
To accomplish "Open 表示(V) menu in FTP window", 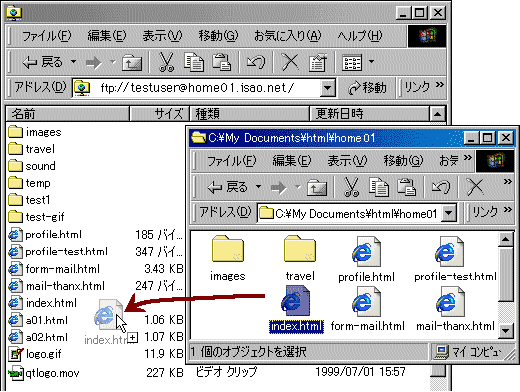I will coord(162,36).
